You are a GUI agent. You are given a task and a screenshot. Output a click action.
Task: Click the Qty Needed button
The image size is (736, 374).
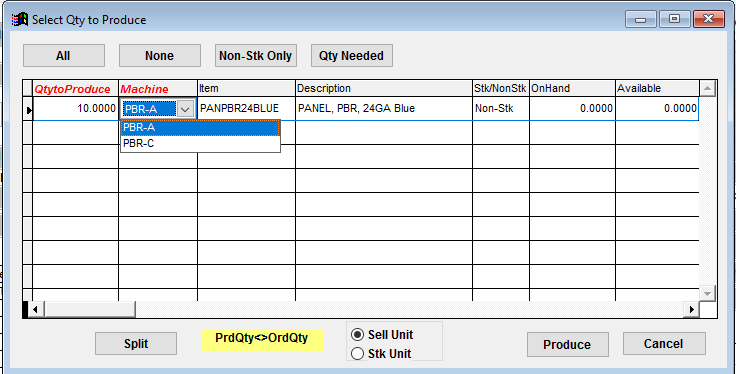pos(352,56)
